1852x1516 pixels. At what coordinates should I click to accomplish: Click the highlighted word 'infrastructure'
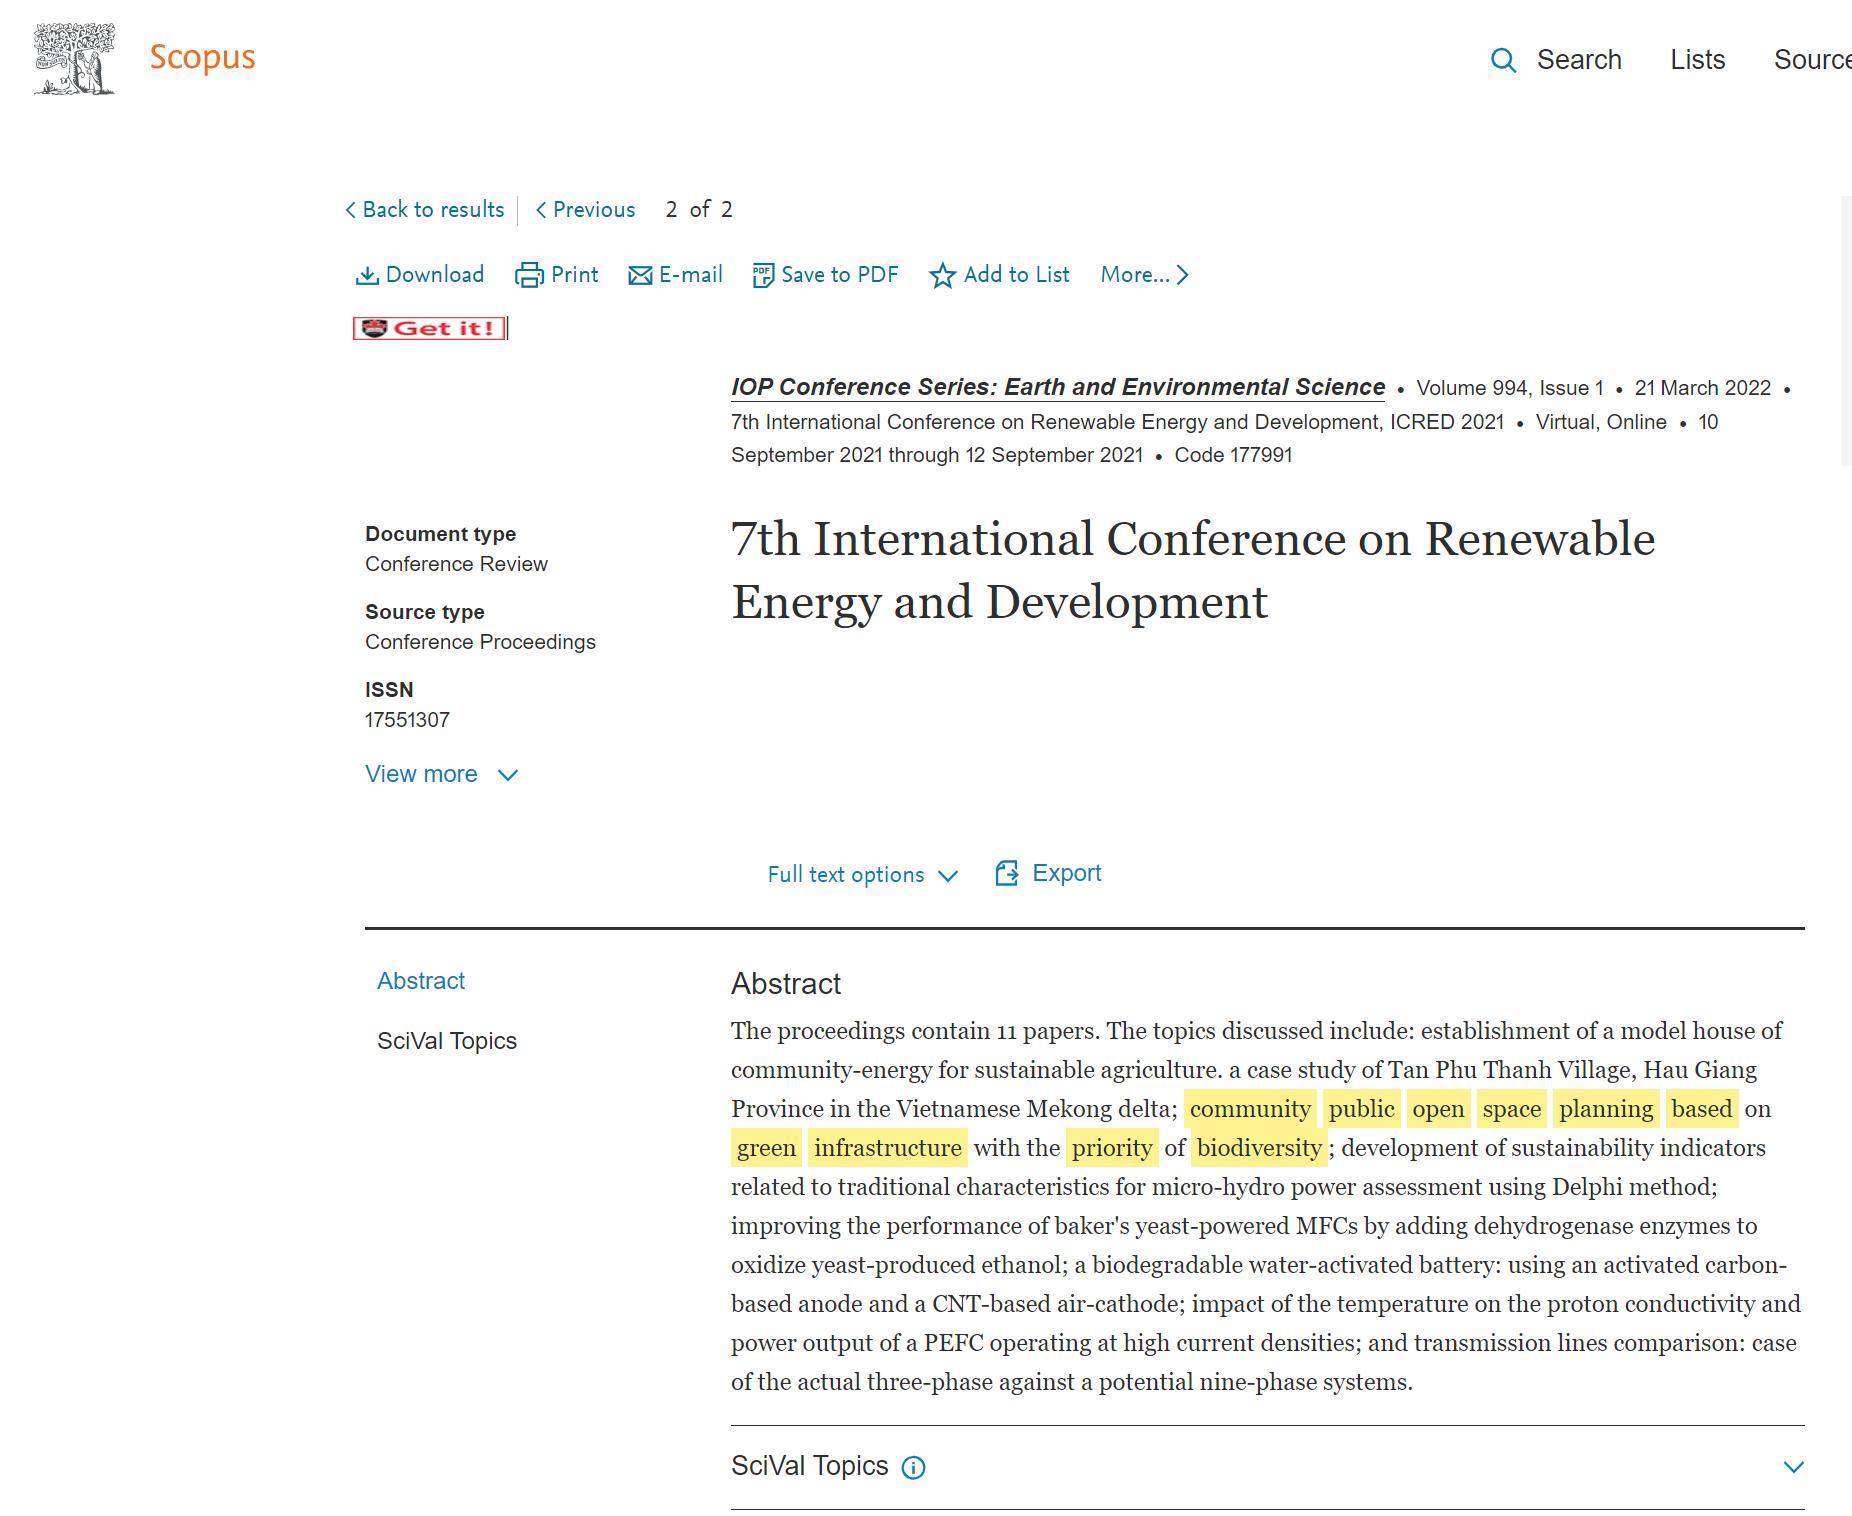[x=887, y=1148]
